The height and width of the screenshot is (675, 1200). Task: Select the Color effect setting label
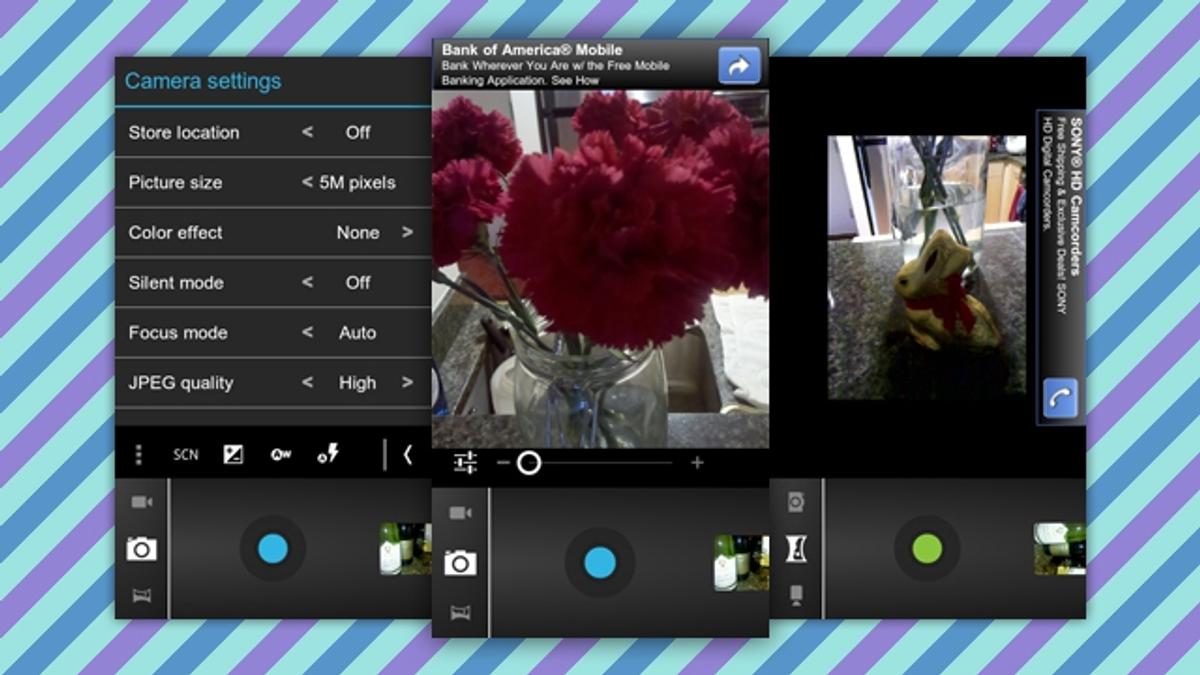[x=176, y=232]
